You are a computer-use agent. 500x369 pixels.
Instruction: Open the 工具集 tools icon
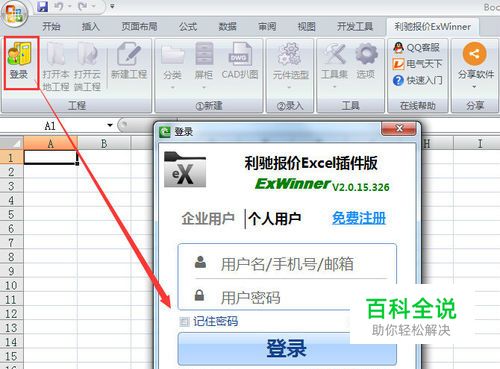(334, 53)
